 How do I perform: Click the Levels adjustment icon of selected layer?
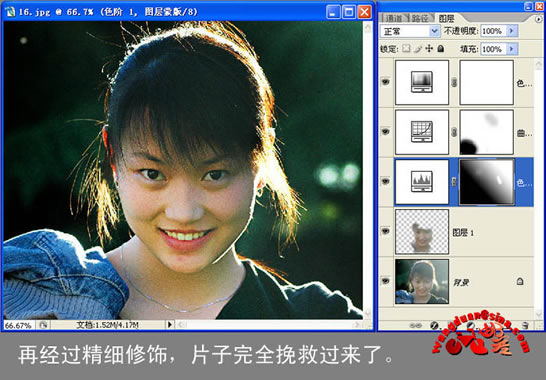(422, 182)
